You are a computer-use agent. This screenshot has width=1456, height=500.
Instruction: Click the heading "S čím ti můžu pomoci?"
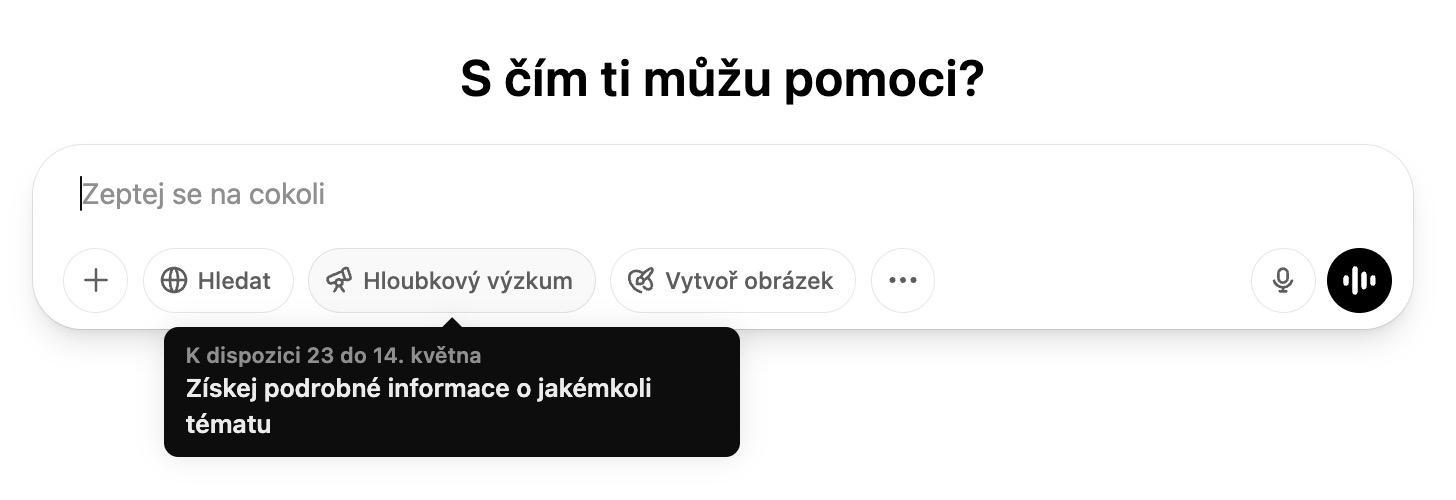point(722,79)
